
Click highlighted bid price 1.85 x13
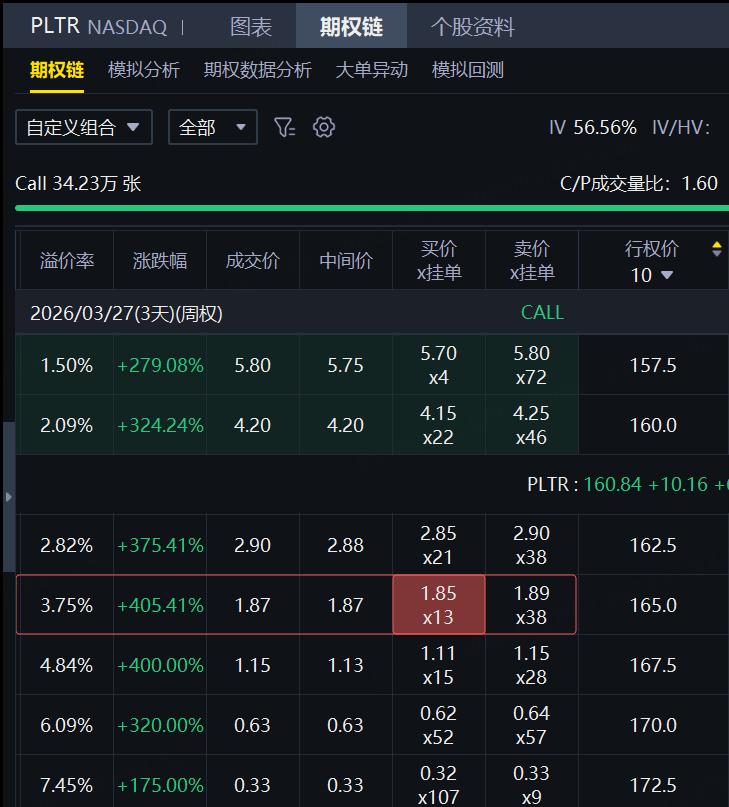[x=438, y=604]
